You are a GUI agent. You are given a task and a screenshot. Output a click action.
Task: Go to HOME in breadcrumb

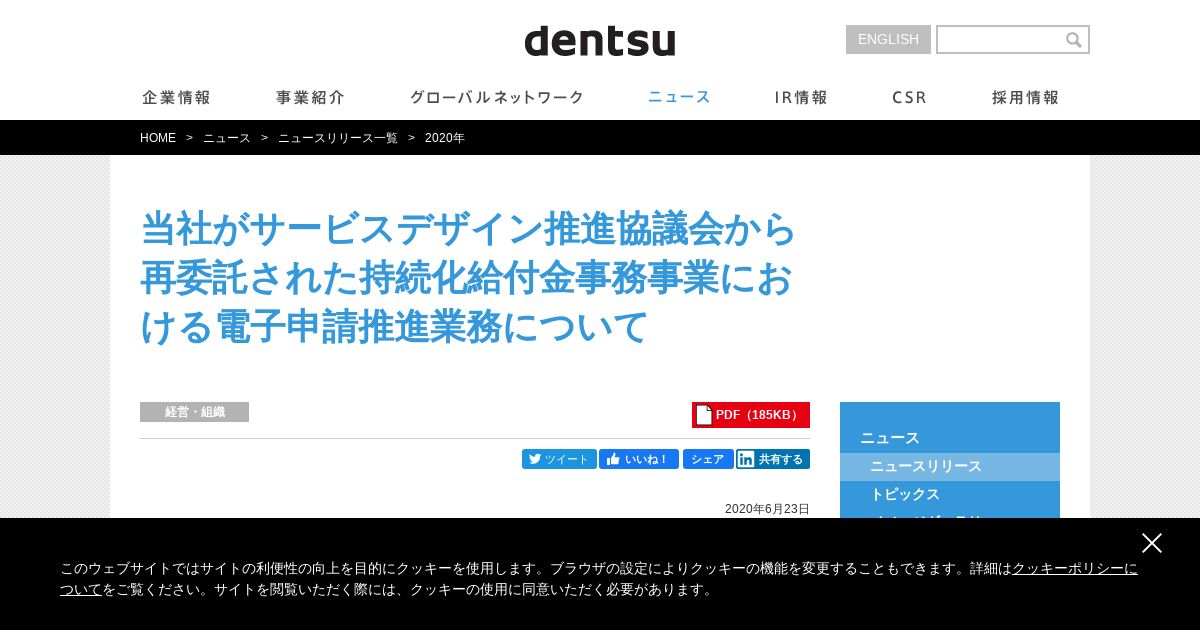(x=158, y=138)
